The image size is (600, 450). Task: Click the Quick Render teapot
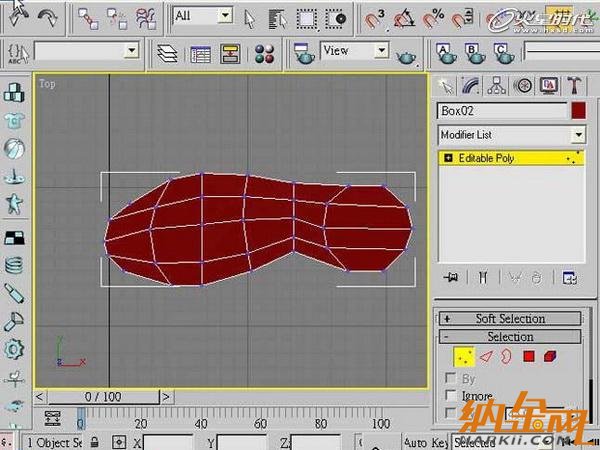[x=406, y=57]
